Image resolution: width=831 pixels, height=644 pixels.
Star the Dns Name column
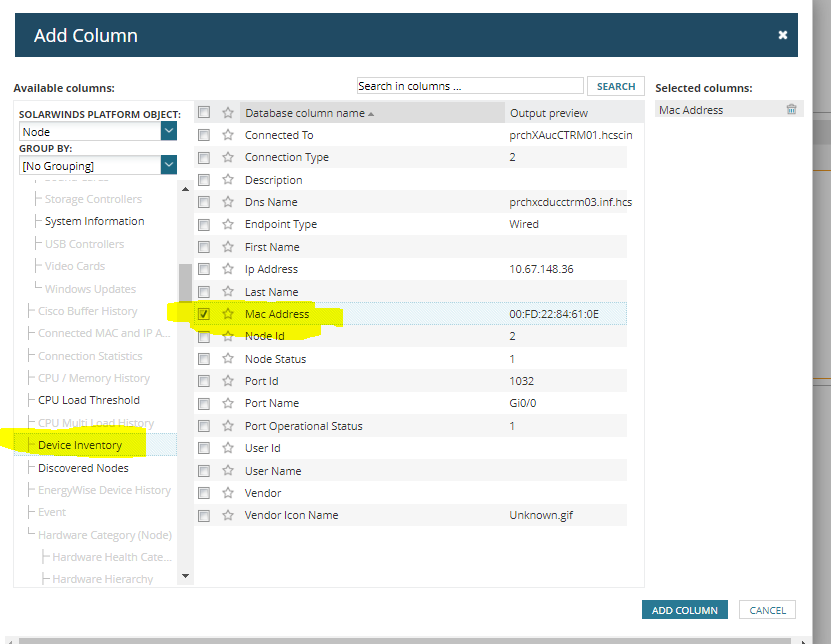228,202
